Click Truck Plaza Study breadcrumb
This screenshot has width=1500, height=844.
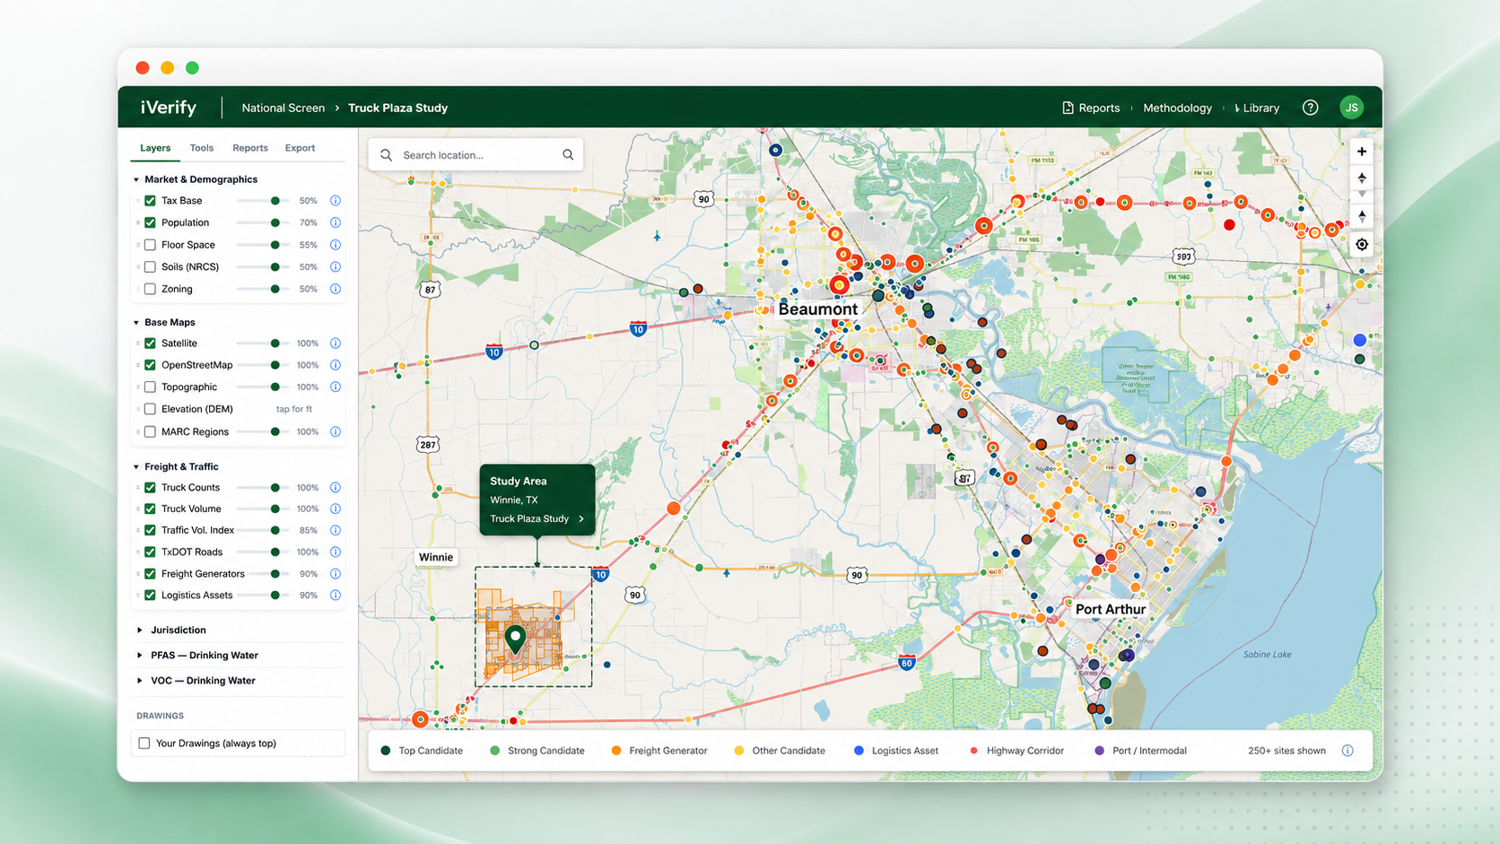[x=398, y=108]
